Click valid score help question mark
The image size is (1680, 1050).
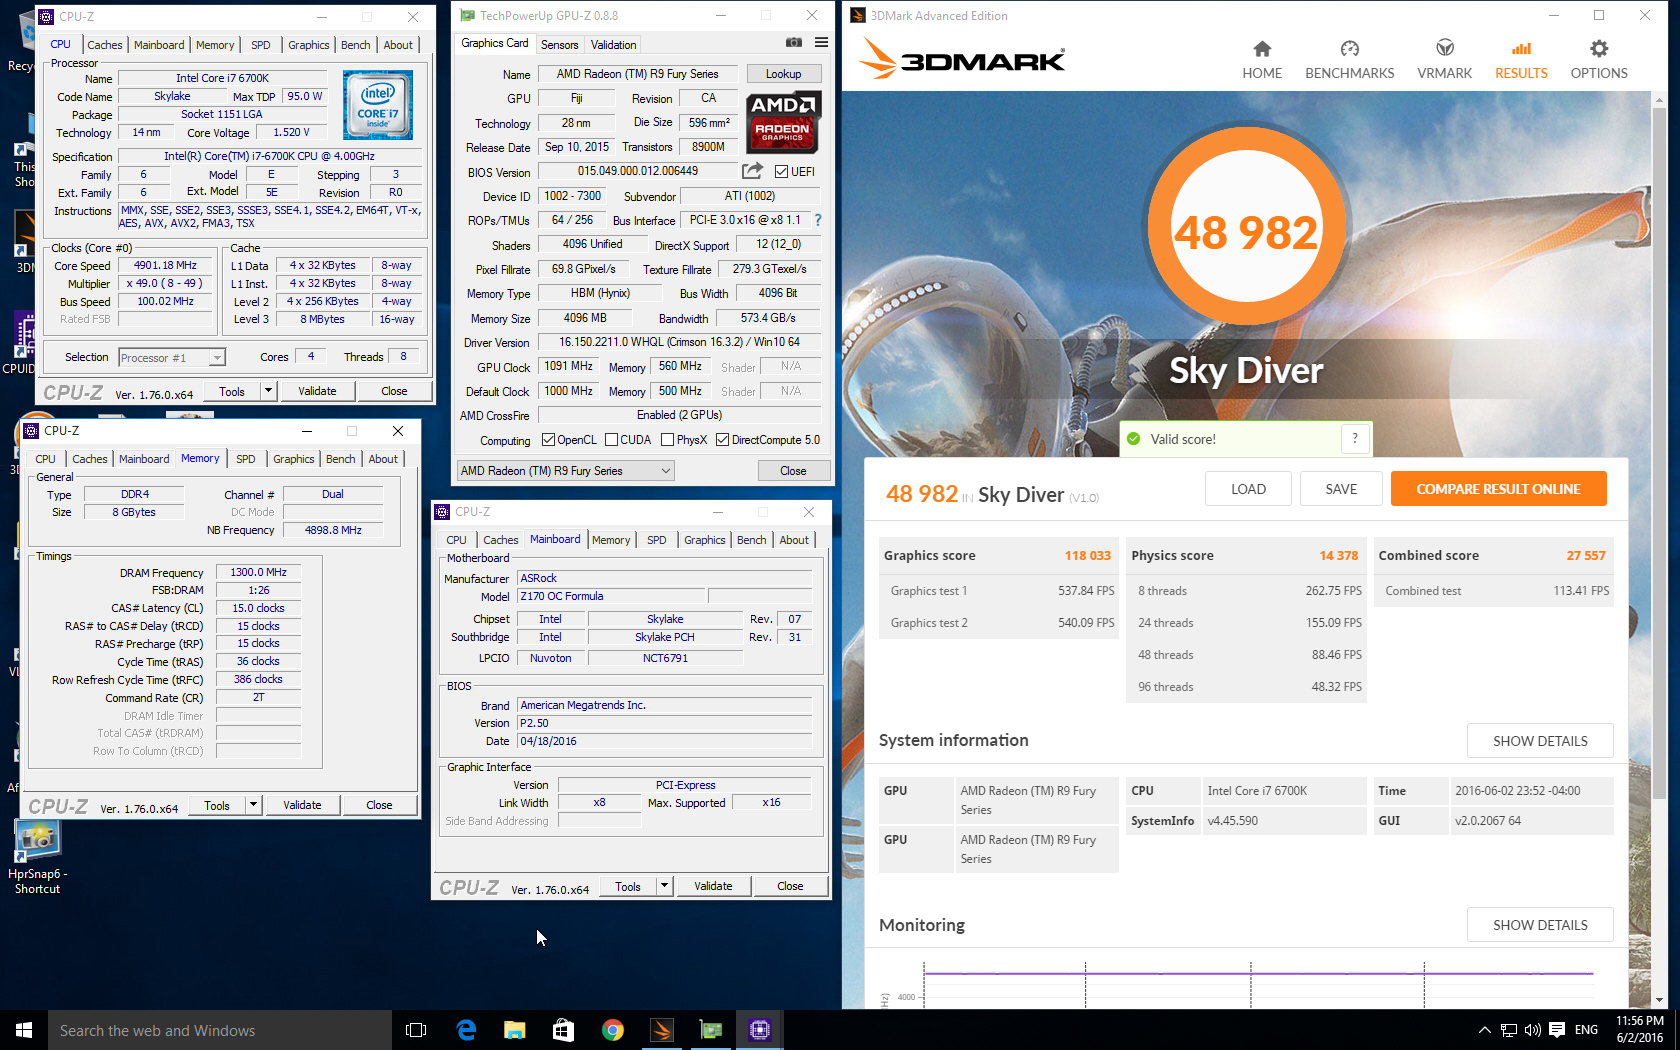point(1355,439)
